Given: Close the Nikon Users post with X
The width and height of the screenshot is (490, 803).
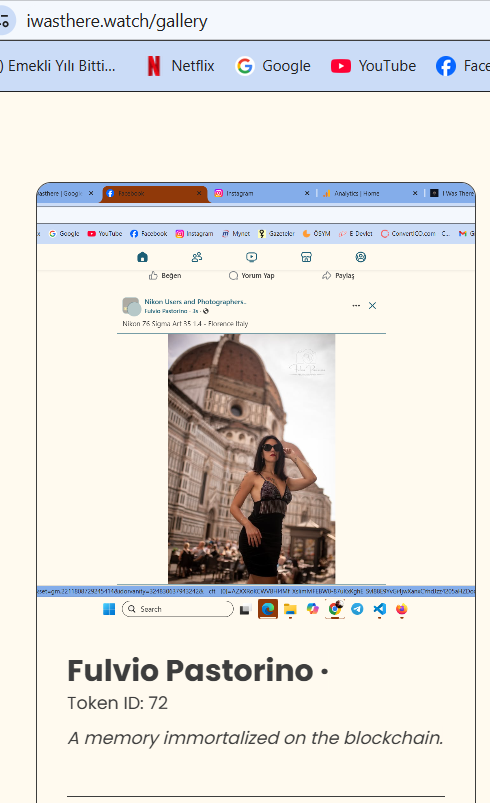Looking at the screenshot, I should (x=373, y=306).
